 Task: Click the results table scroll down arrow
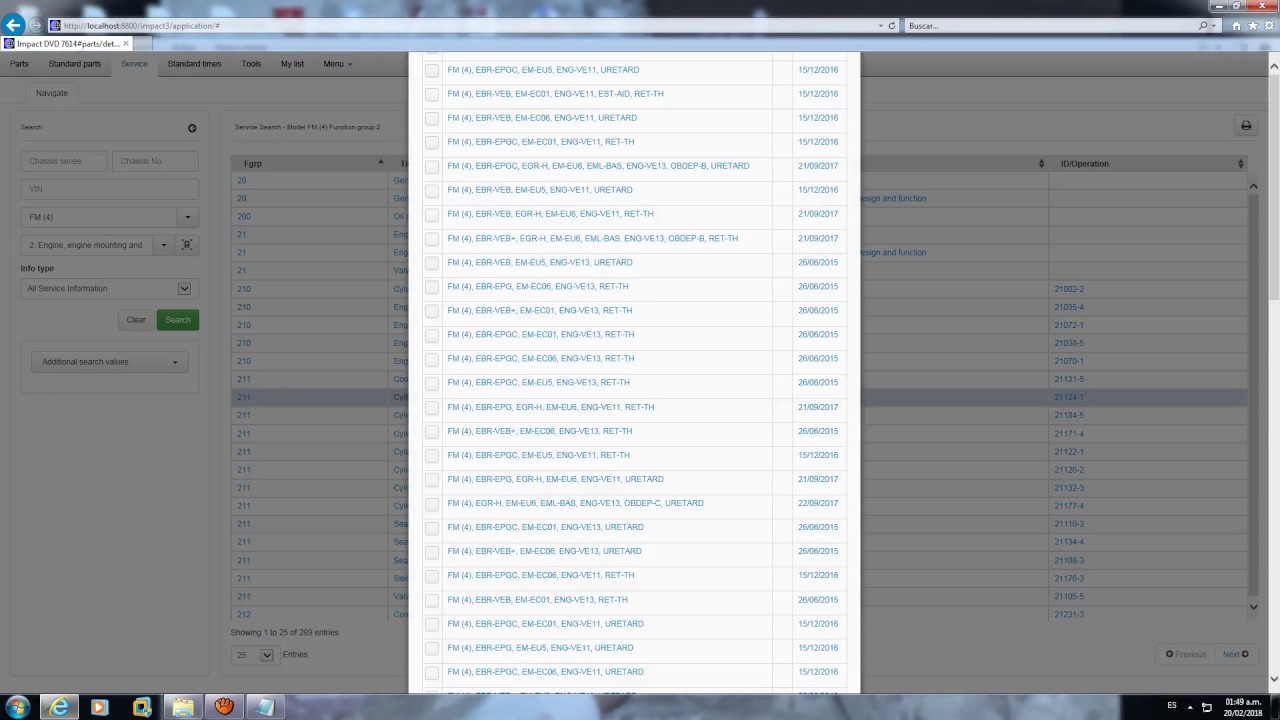tap(1253, 607)
